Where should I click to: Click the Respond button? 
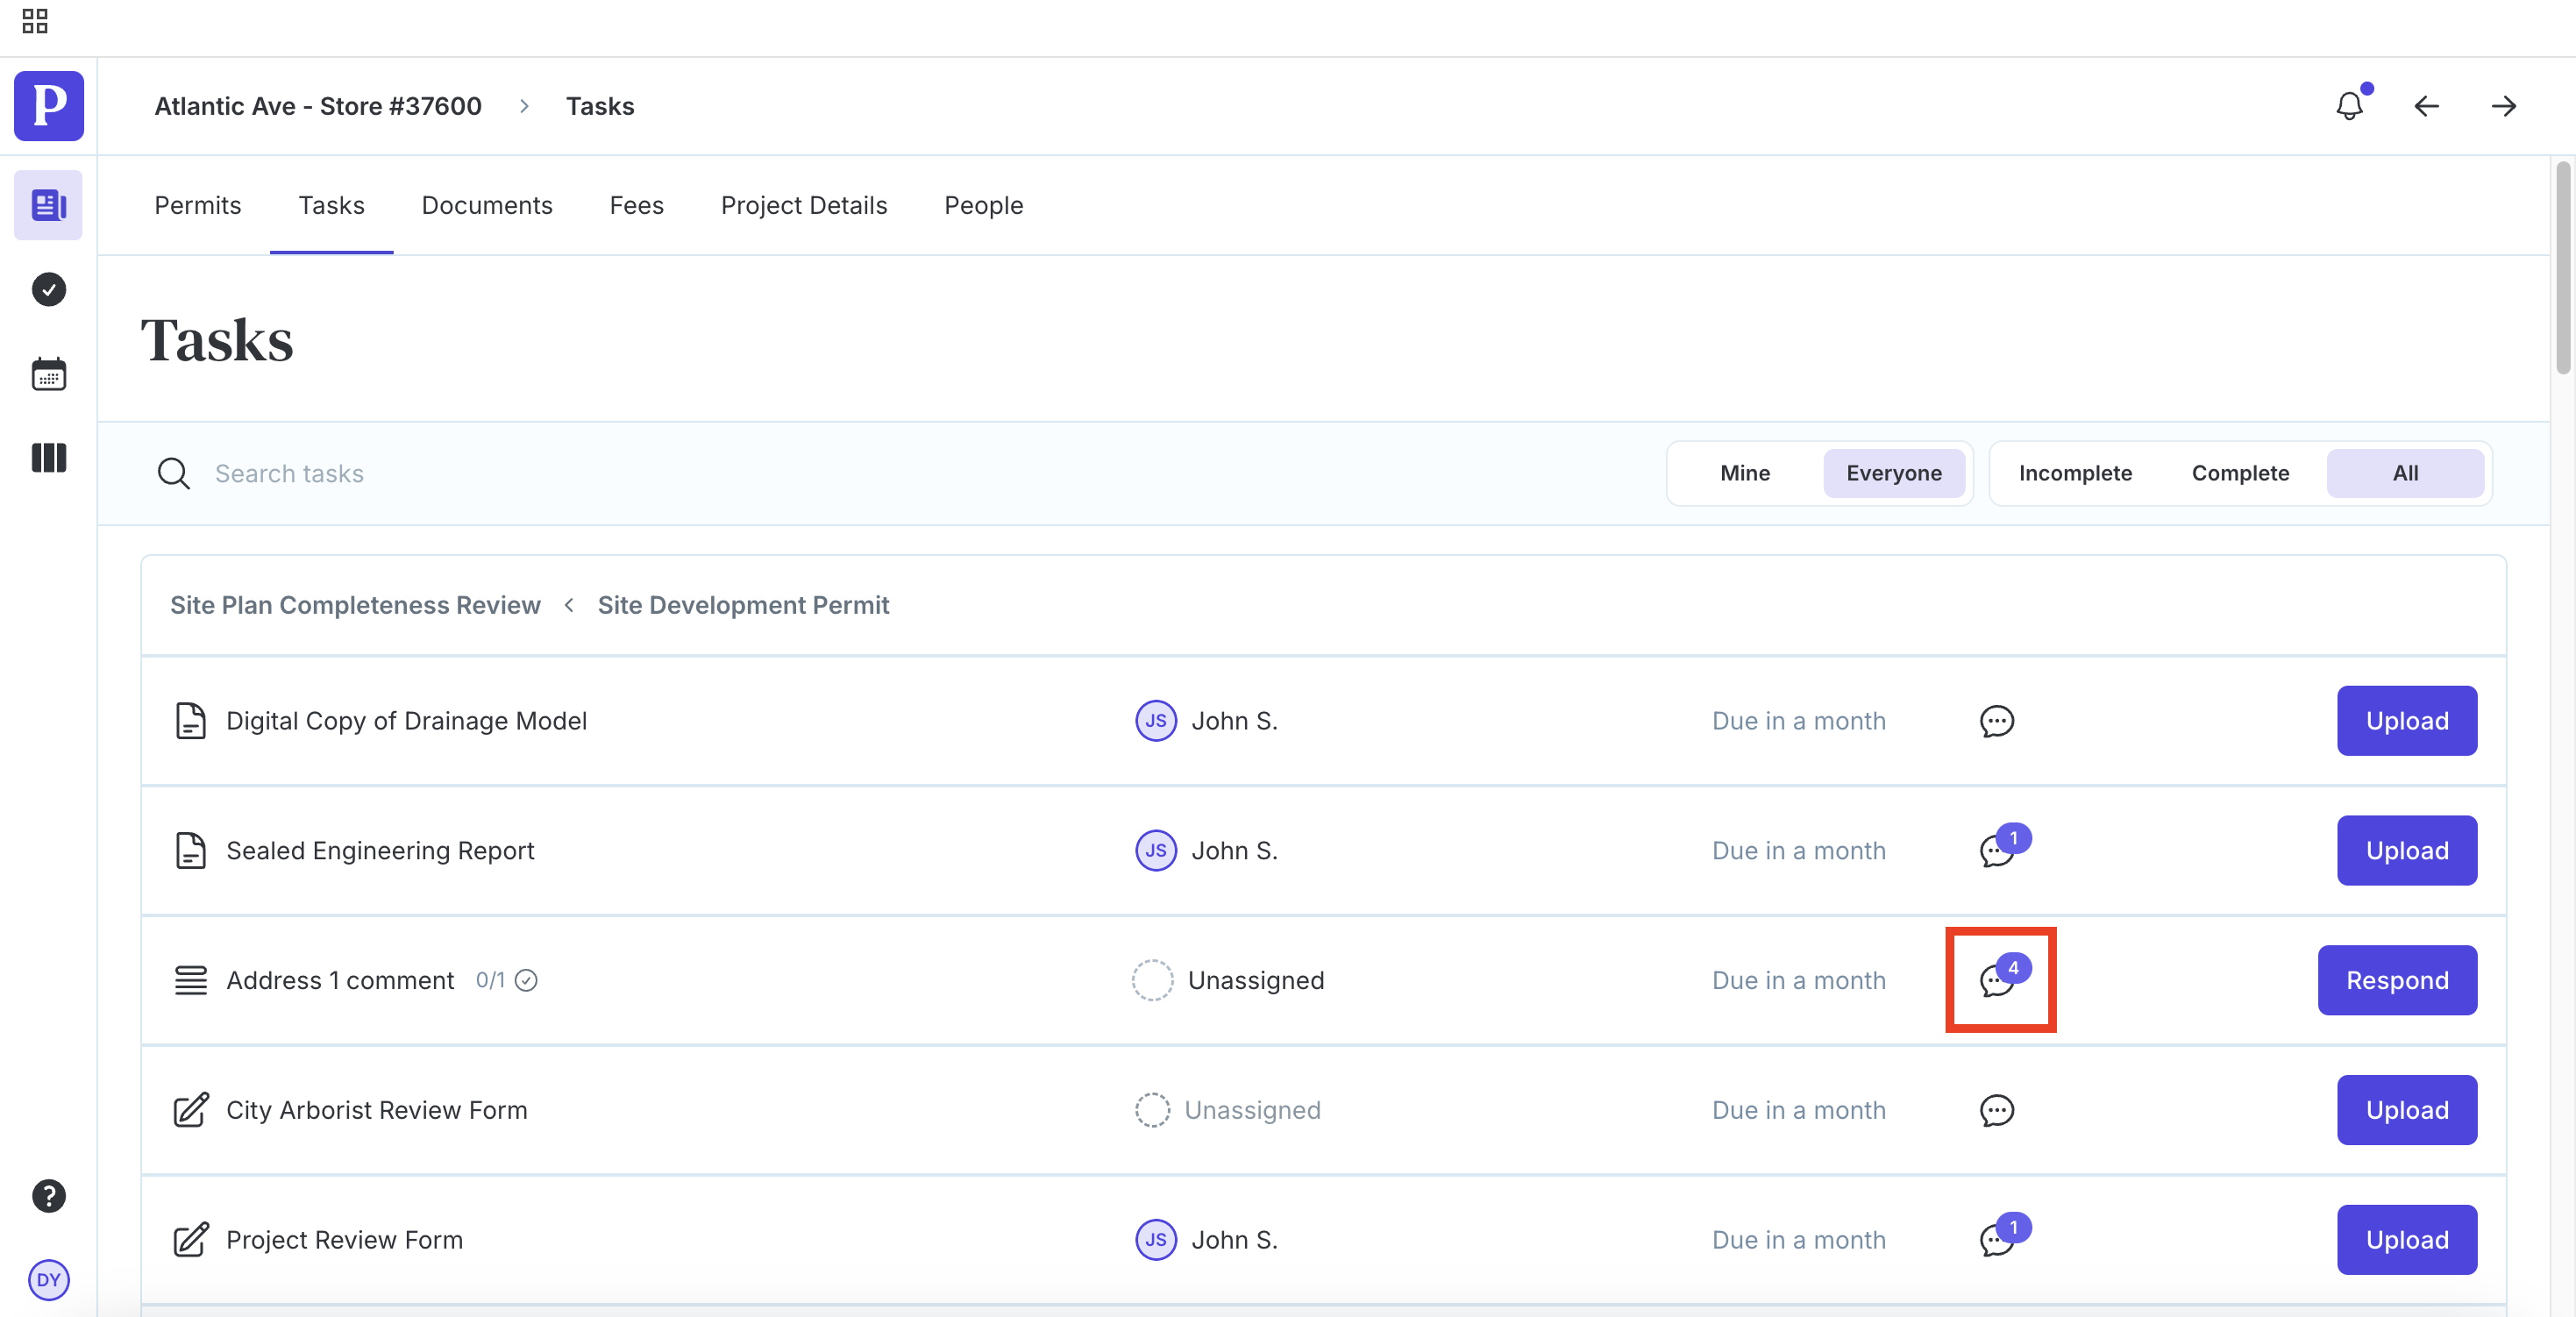[x=2397, y=980]
